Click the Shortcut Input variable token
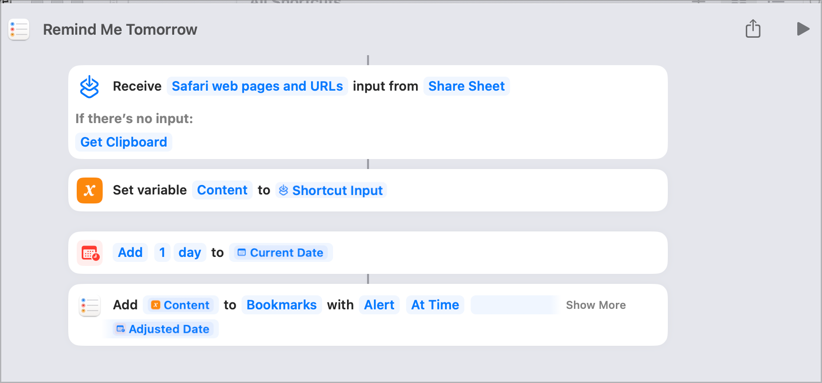Screen dimensions: 822x383 pos(331,190)
